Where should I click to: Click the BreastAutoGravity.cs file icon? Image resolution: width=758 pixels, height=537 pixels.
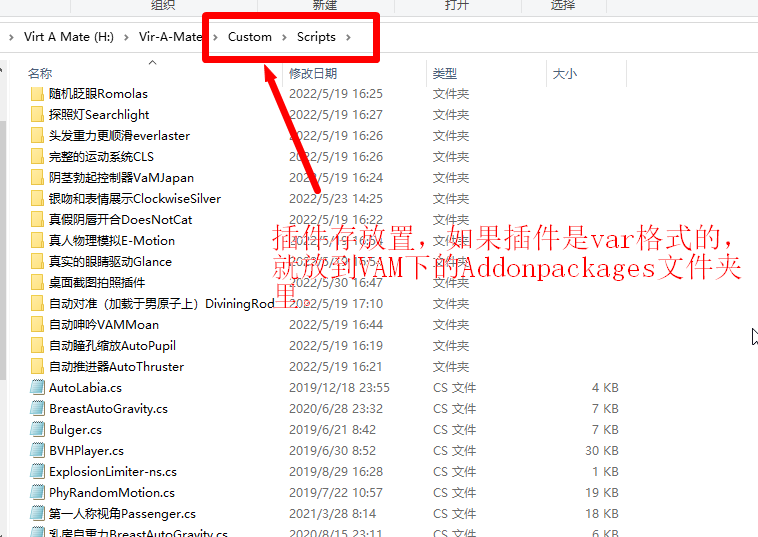click(37, 409)
